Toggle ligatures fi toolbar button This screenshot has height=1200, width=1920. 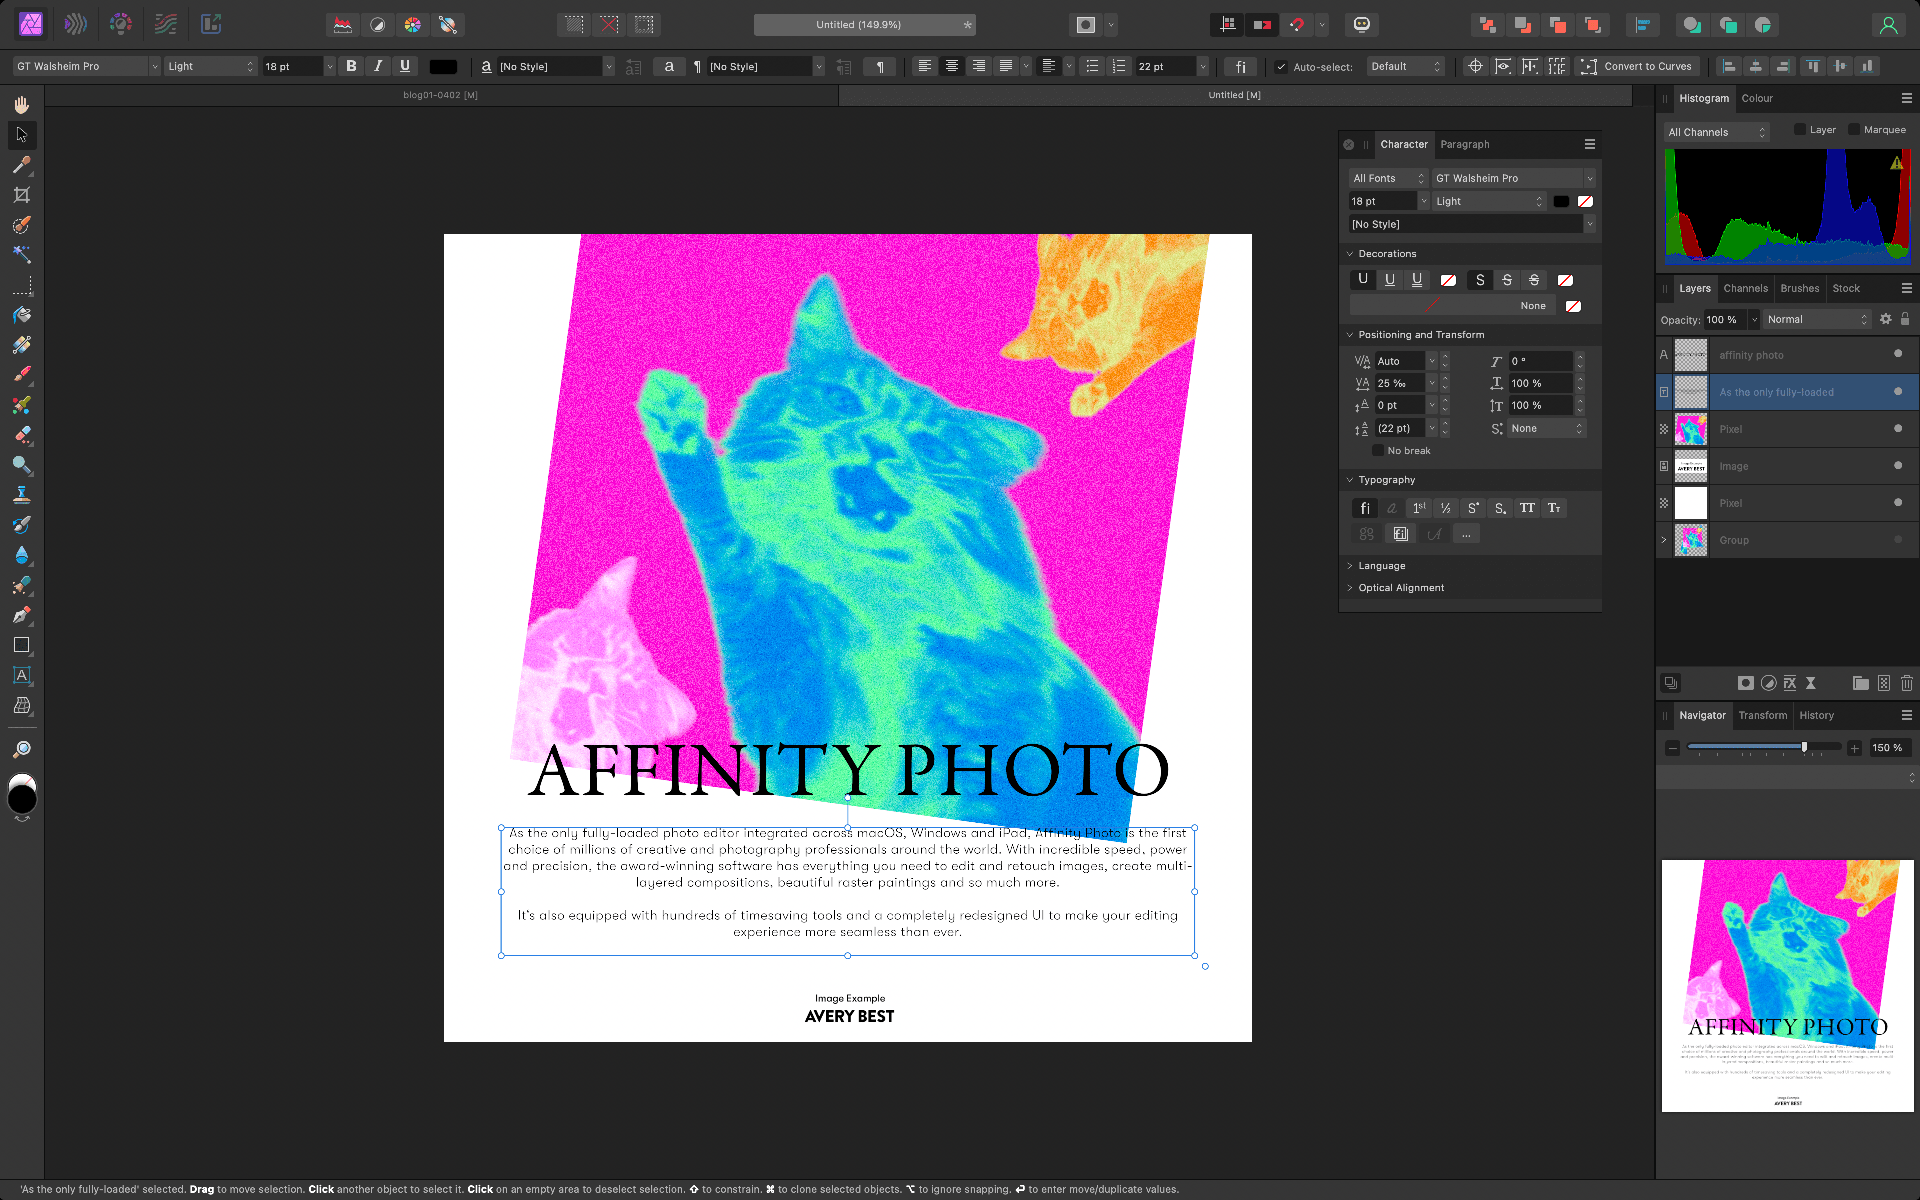(1240, 66)
